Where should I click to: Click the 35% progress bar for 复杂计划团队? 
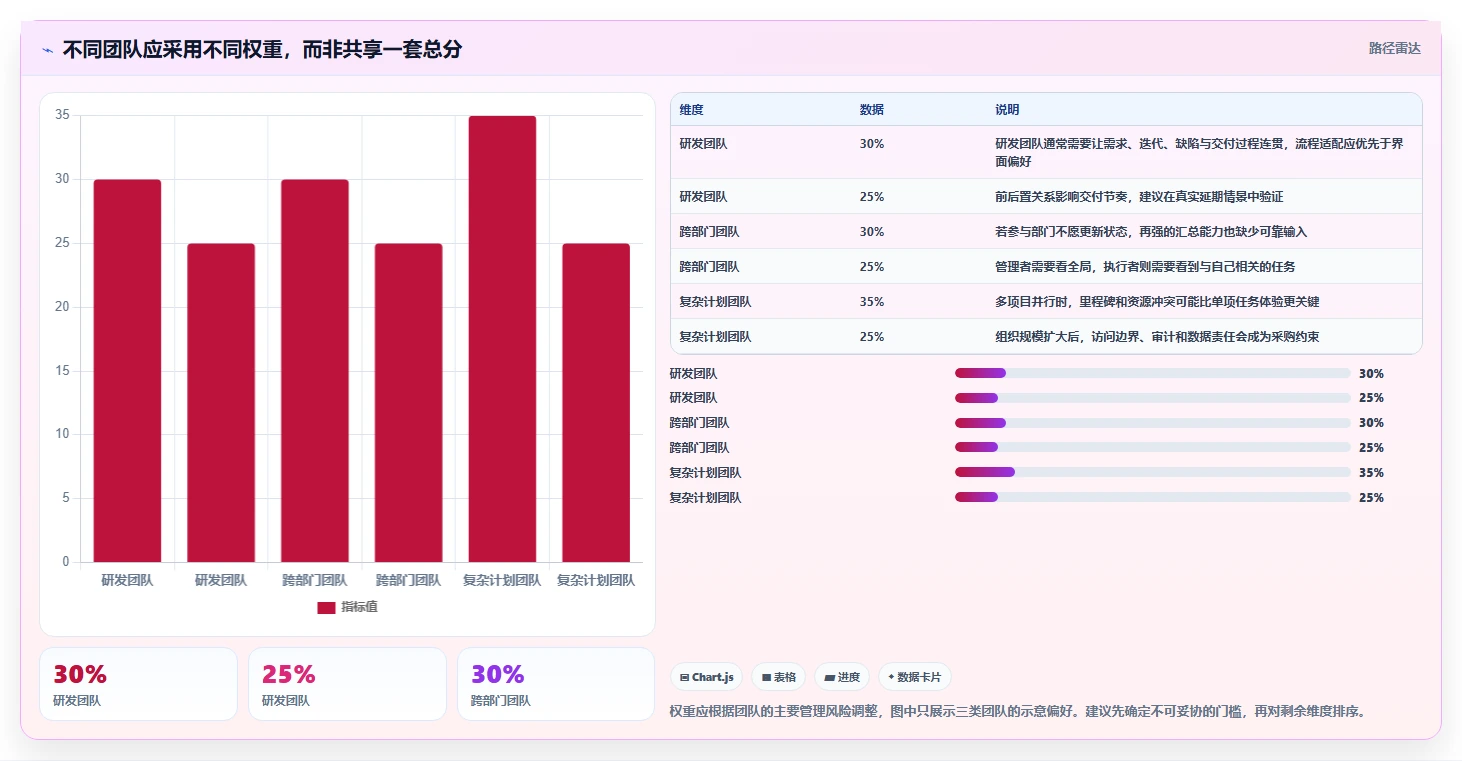pyautogui.click(x=1152, y=472)
